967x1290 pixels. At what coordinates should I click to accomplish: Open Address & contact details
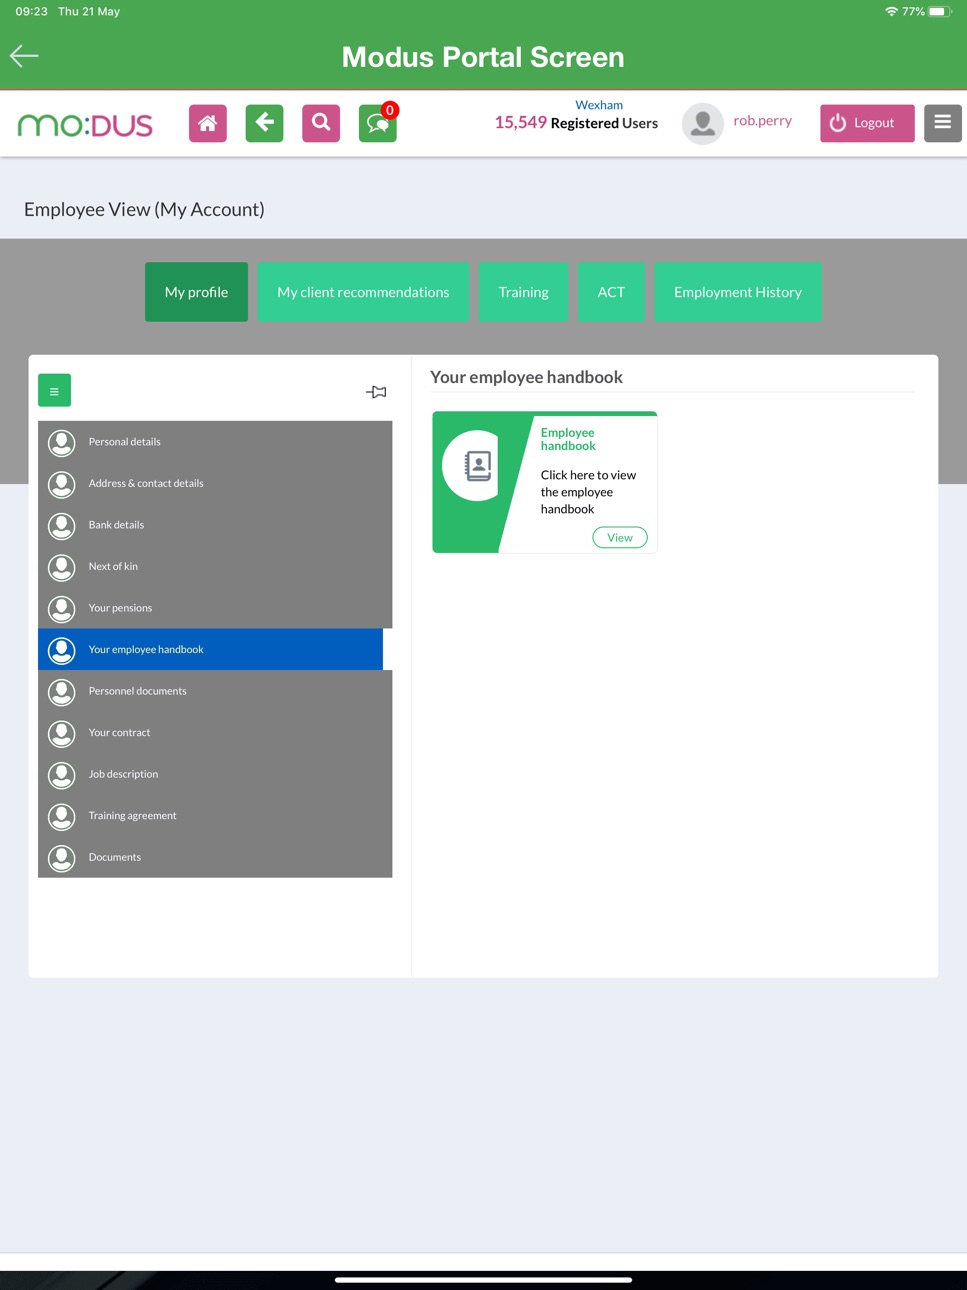pyautogui.click(x=215, y=483)
